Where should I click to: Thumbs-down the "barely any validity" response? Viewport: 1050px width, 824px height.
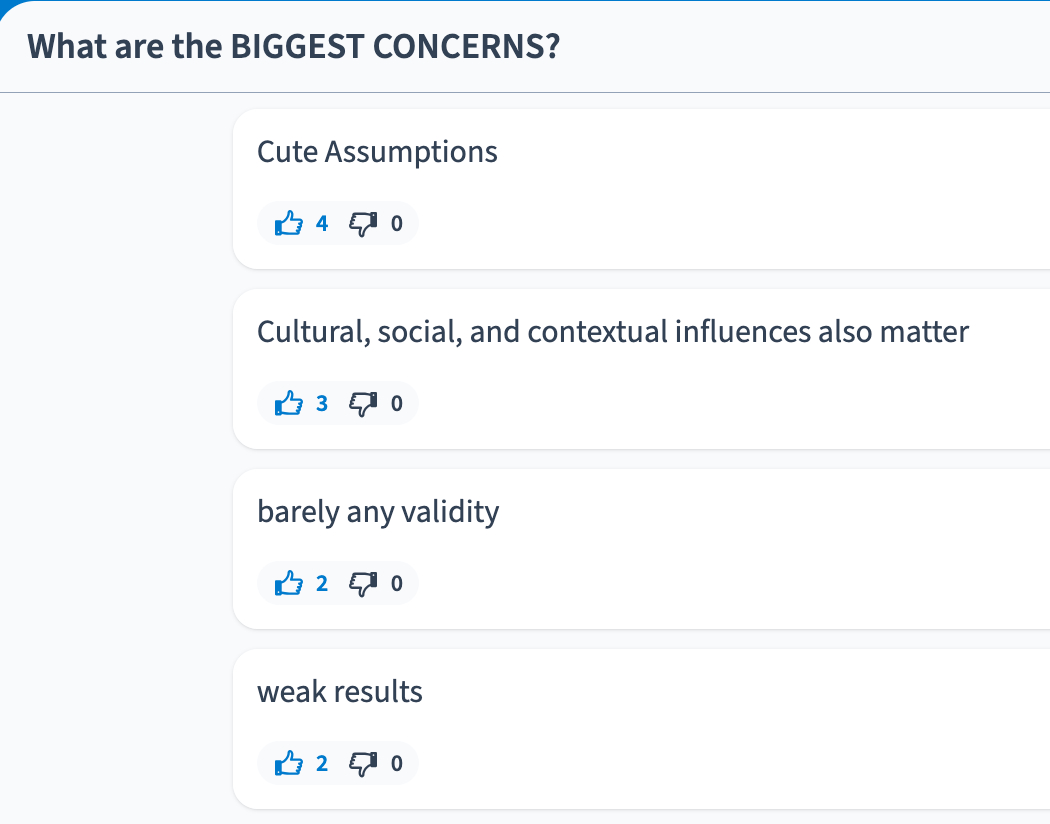[x=362, y=583]
